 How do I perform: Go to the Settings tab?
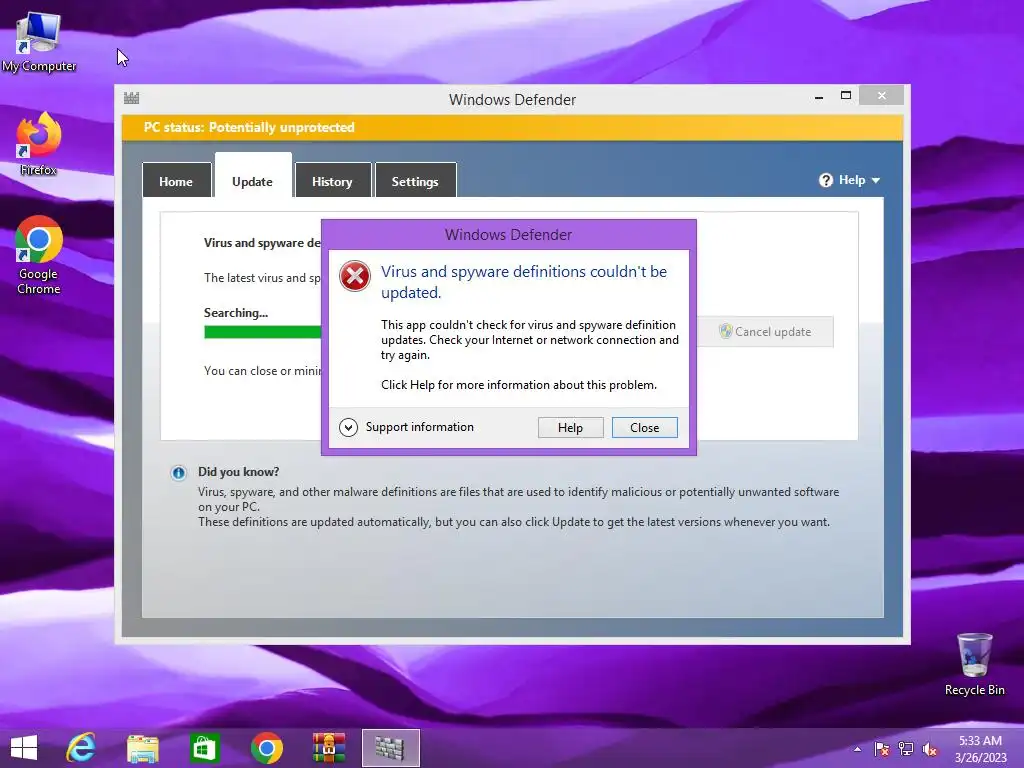click(415, 180)
